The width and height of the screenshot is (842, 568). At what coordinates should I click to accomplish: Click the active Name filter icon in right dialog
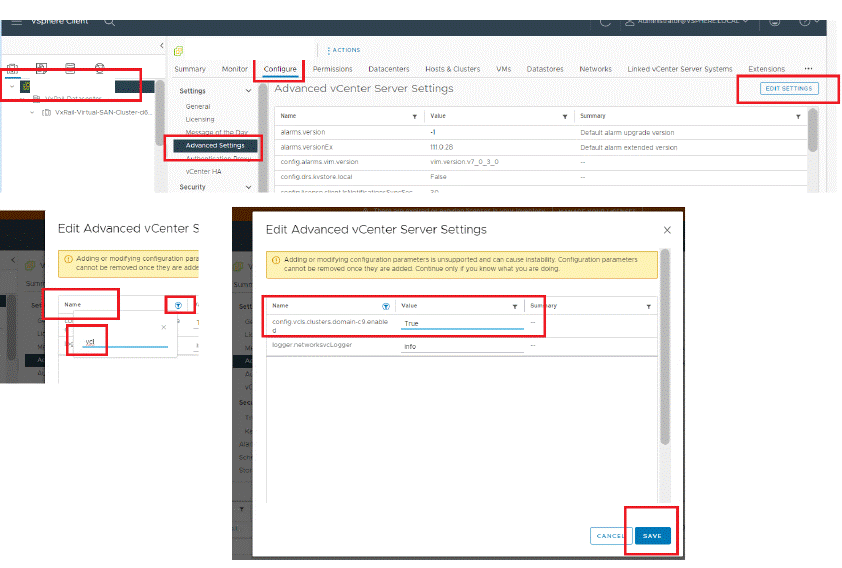click(x=386, y=307)
